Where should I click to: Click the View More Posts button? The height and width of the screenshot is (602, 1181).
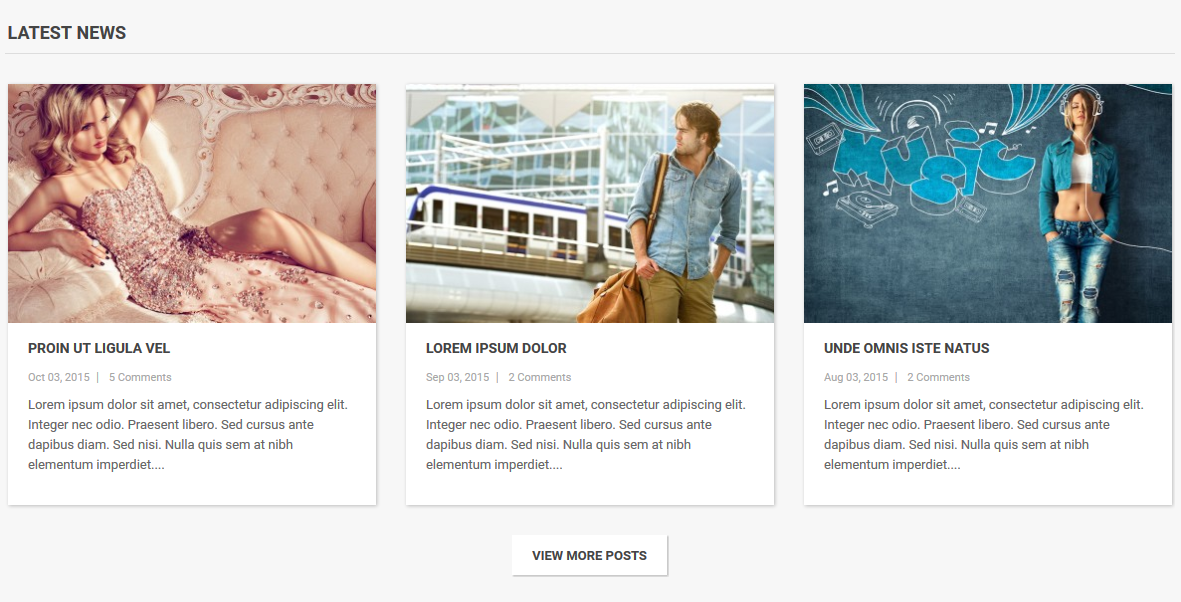[589, 555]
